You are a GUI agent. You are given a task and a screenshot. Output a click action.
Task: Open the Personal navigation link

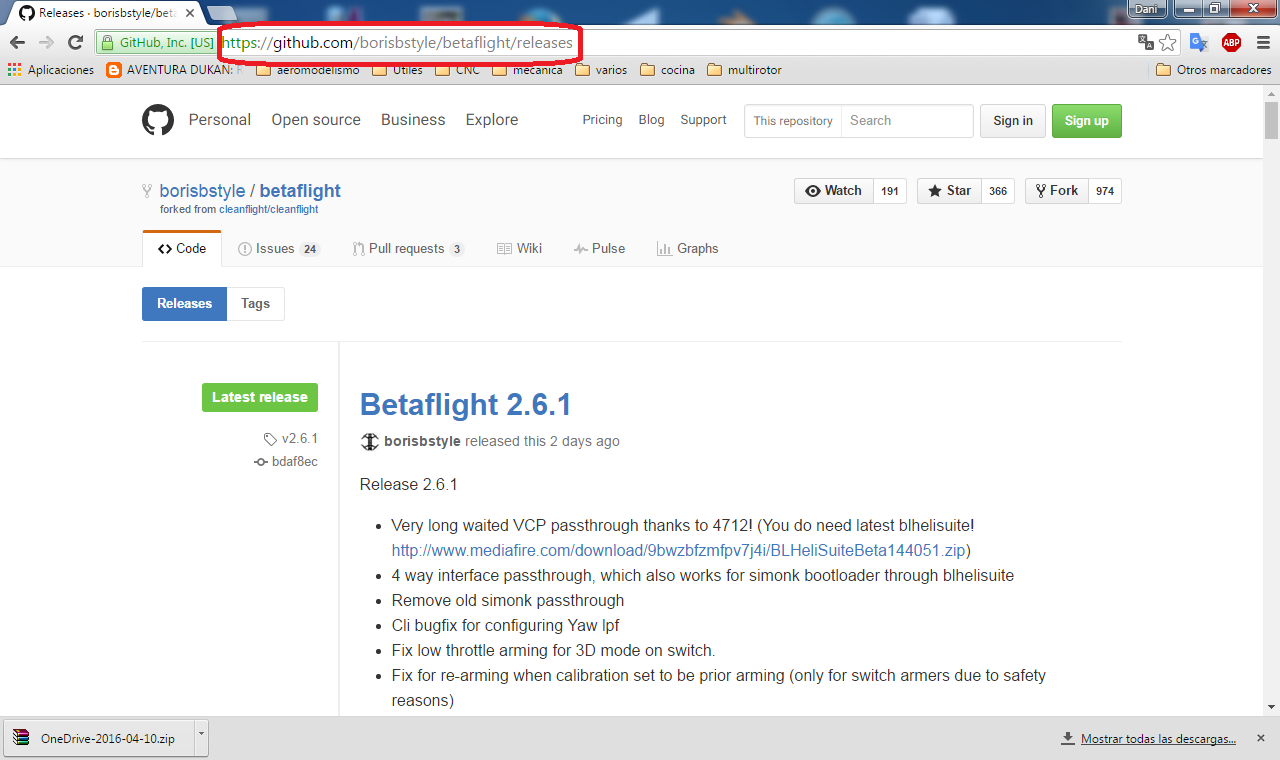220,120
